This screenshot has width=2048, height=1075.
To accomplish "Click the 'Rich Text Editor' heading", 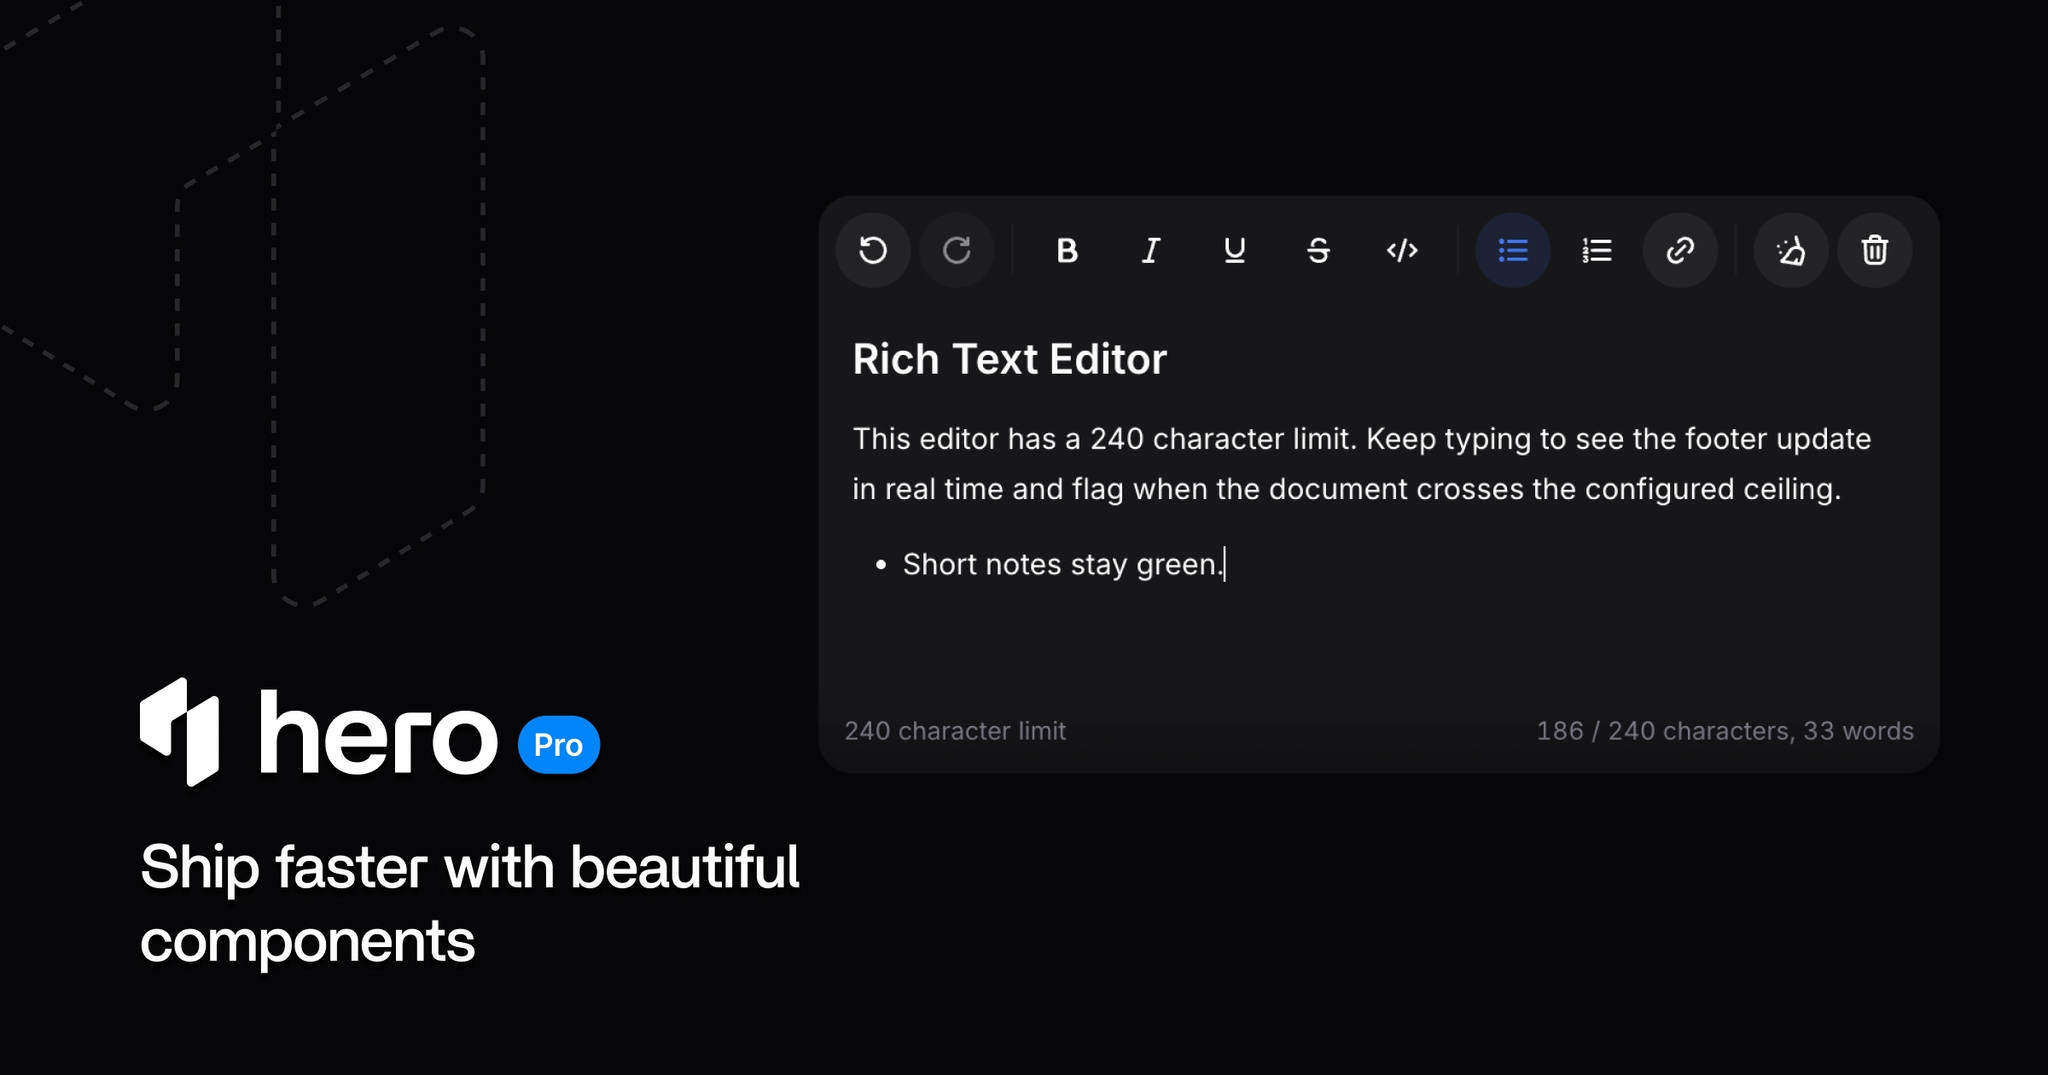I will point(1009,359).
